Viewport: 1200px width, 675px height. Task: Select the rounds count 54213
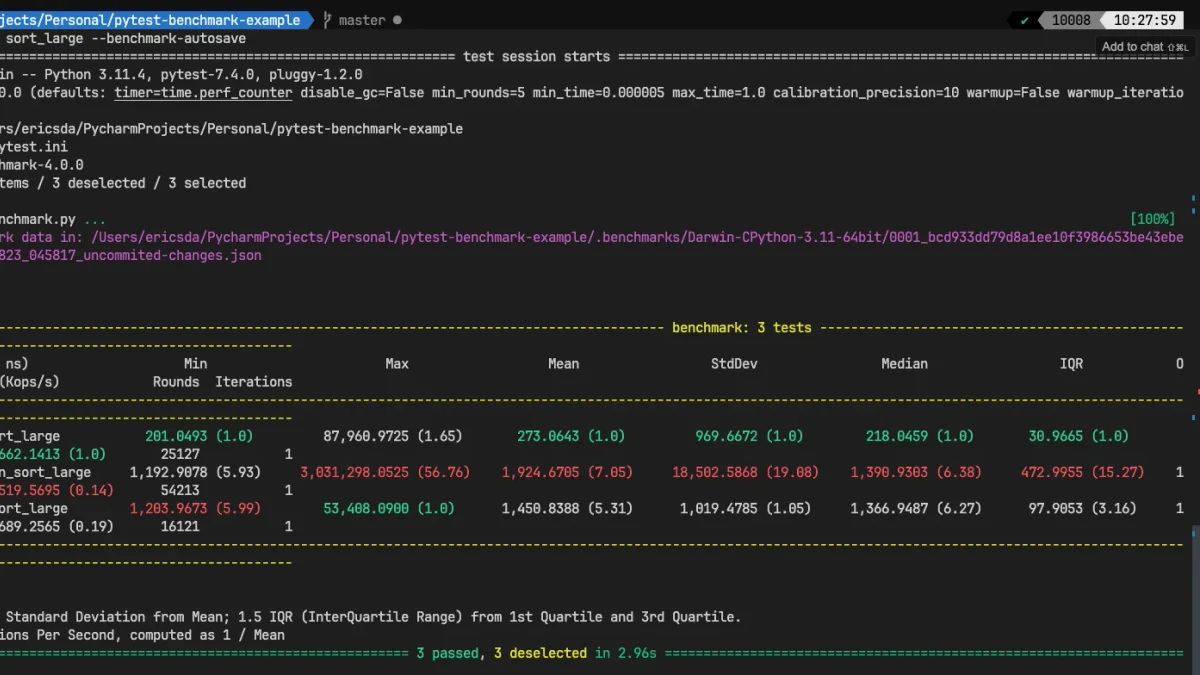[180, 489]
